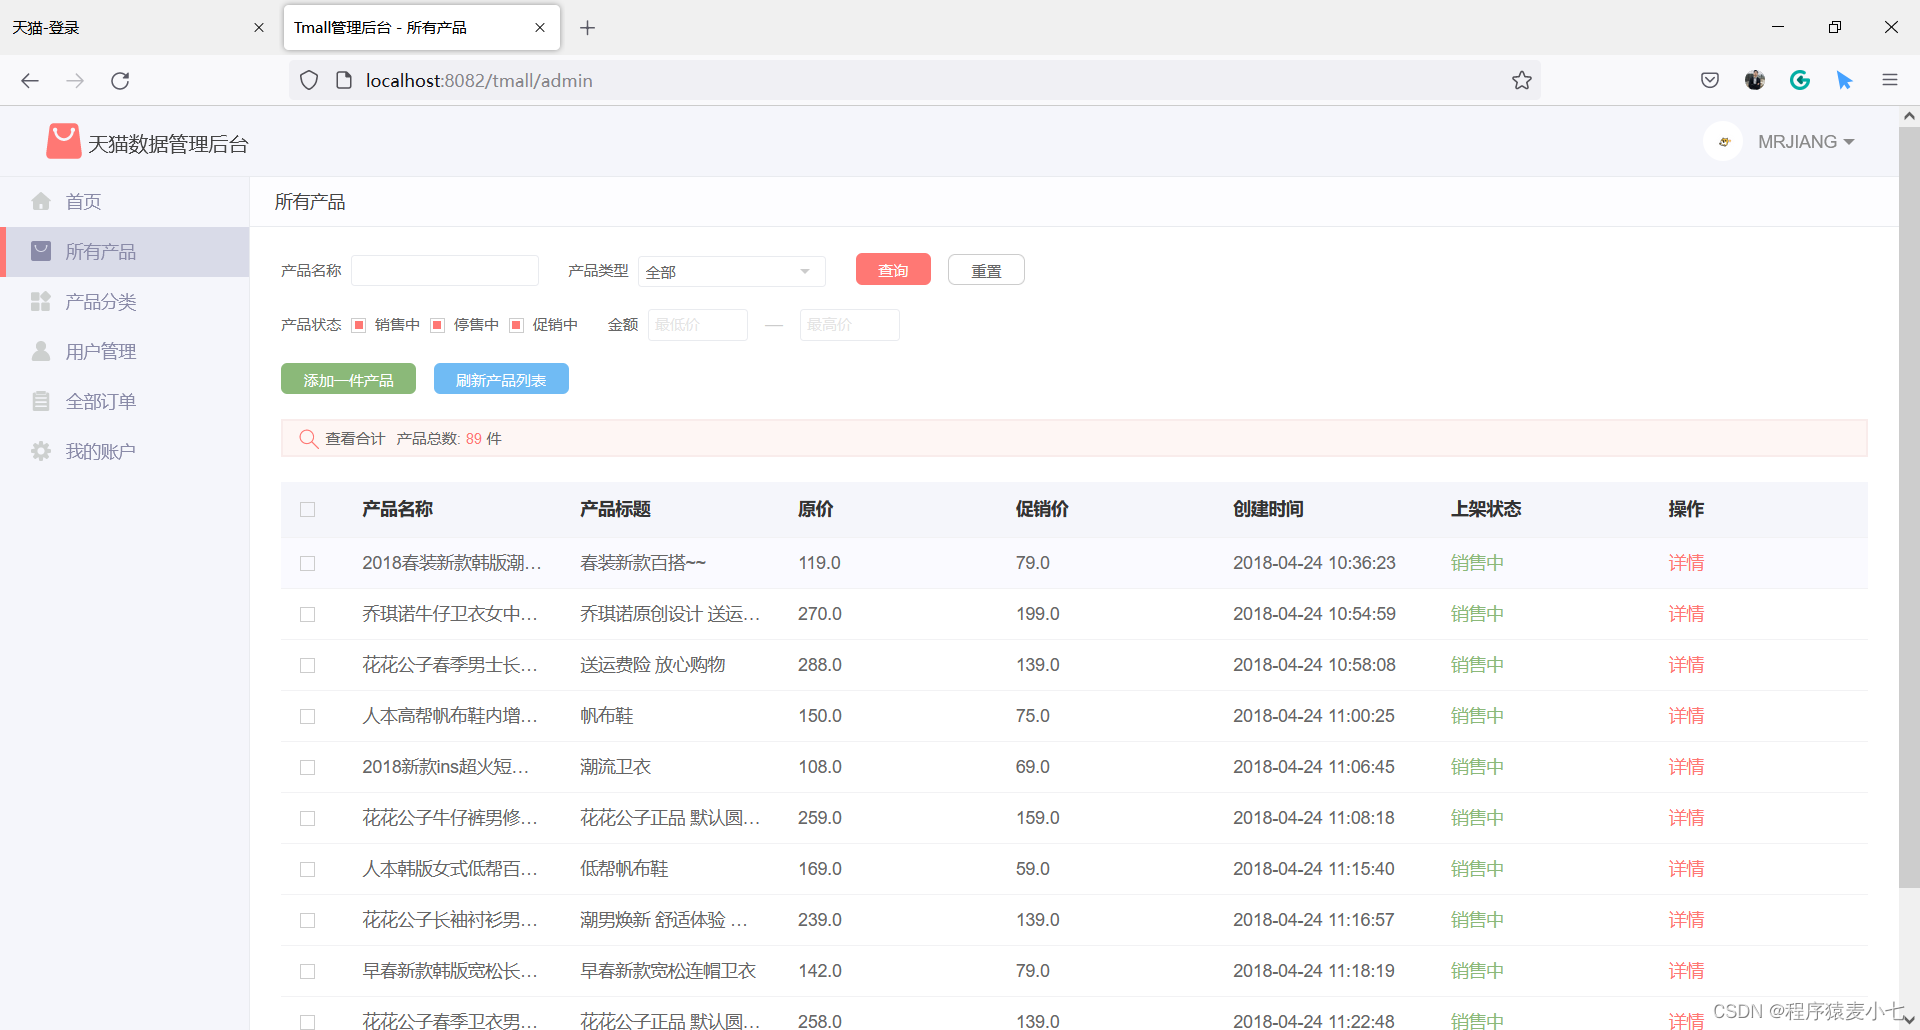Viewport: 1920px width, 1030px height.
Task: Click the red 查询 button
Action: click(893, 270)
